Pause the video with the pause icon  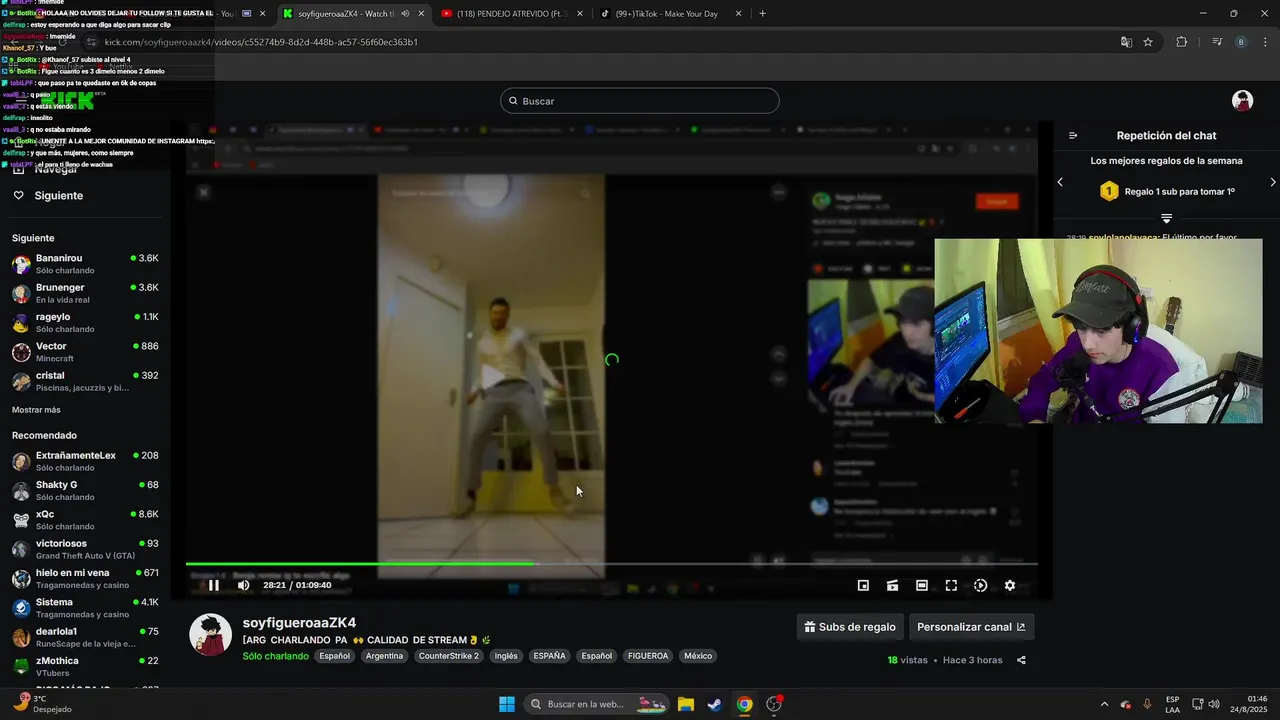click(213, 585)
